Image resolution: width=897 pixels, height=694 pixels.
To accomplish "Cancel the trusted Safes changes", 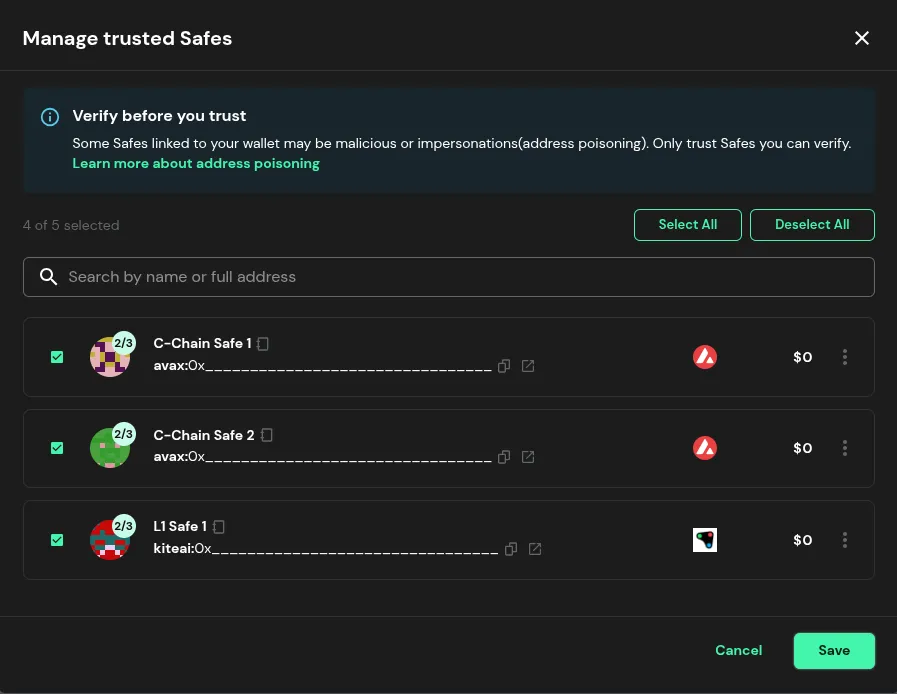I will coord(739,651).
